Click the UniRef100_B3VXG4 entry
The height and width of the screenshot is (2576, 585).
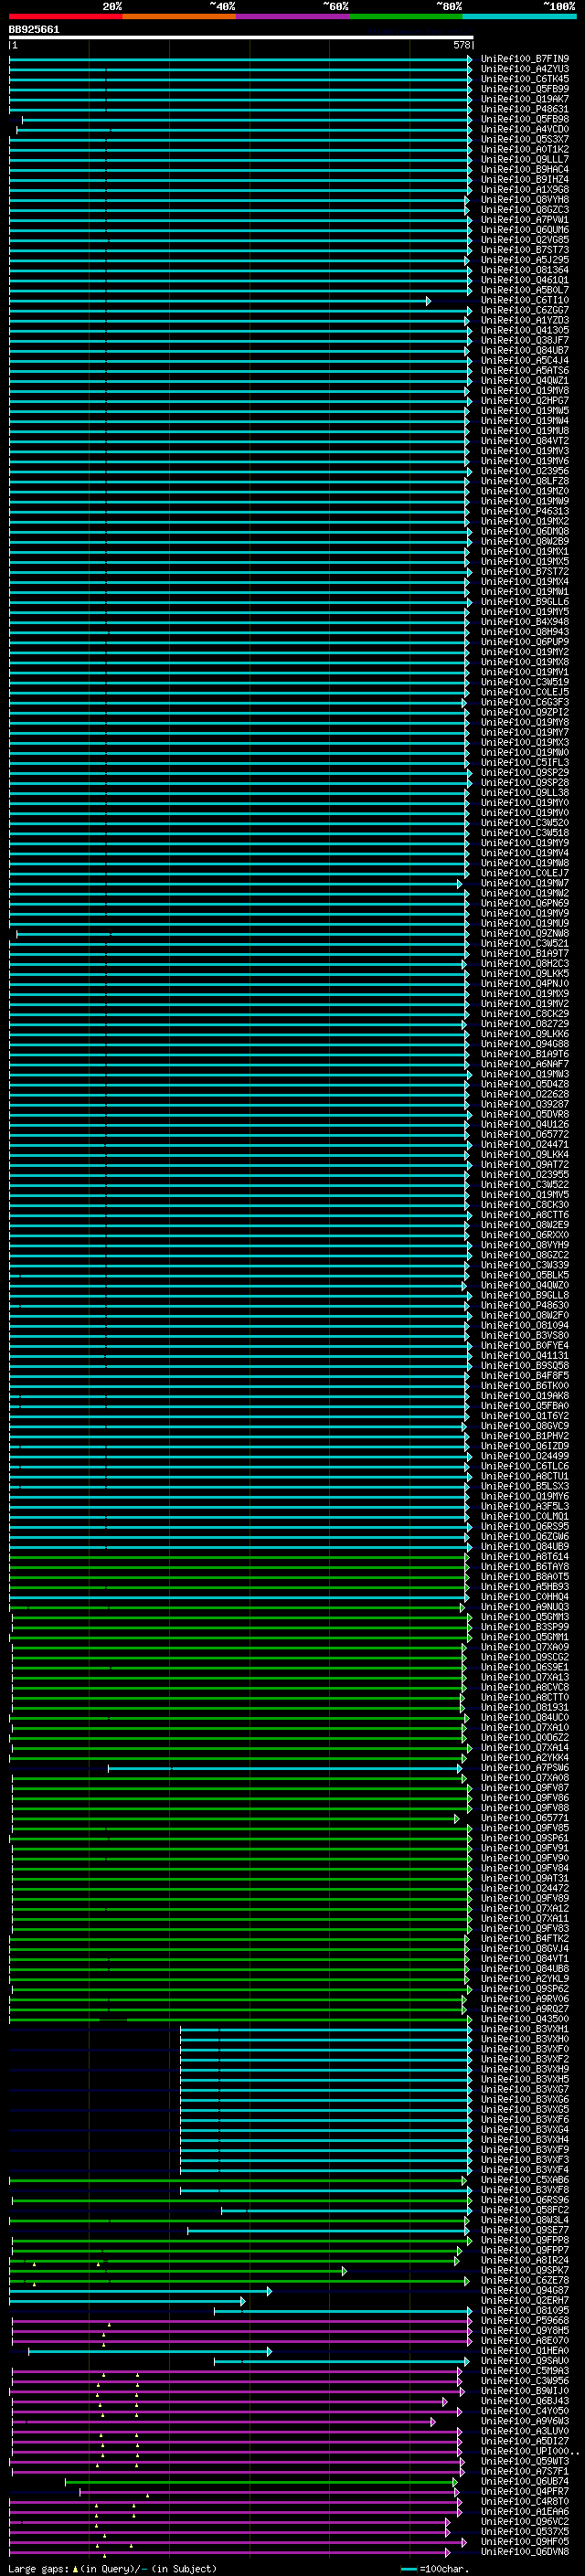coord(525,2129)
